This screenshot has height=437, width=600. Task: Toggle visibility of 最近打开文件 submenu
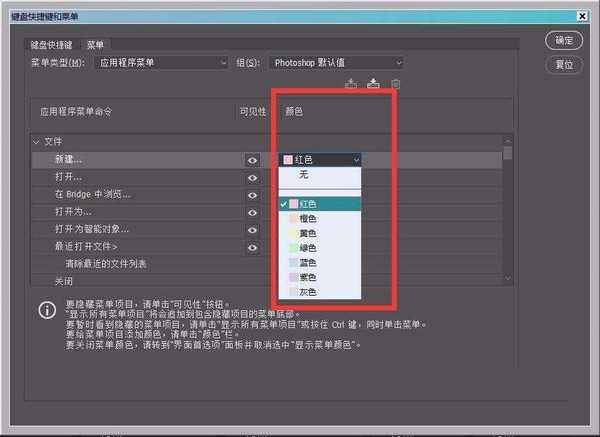coord(252,246)
